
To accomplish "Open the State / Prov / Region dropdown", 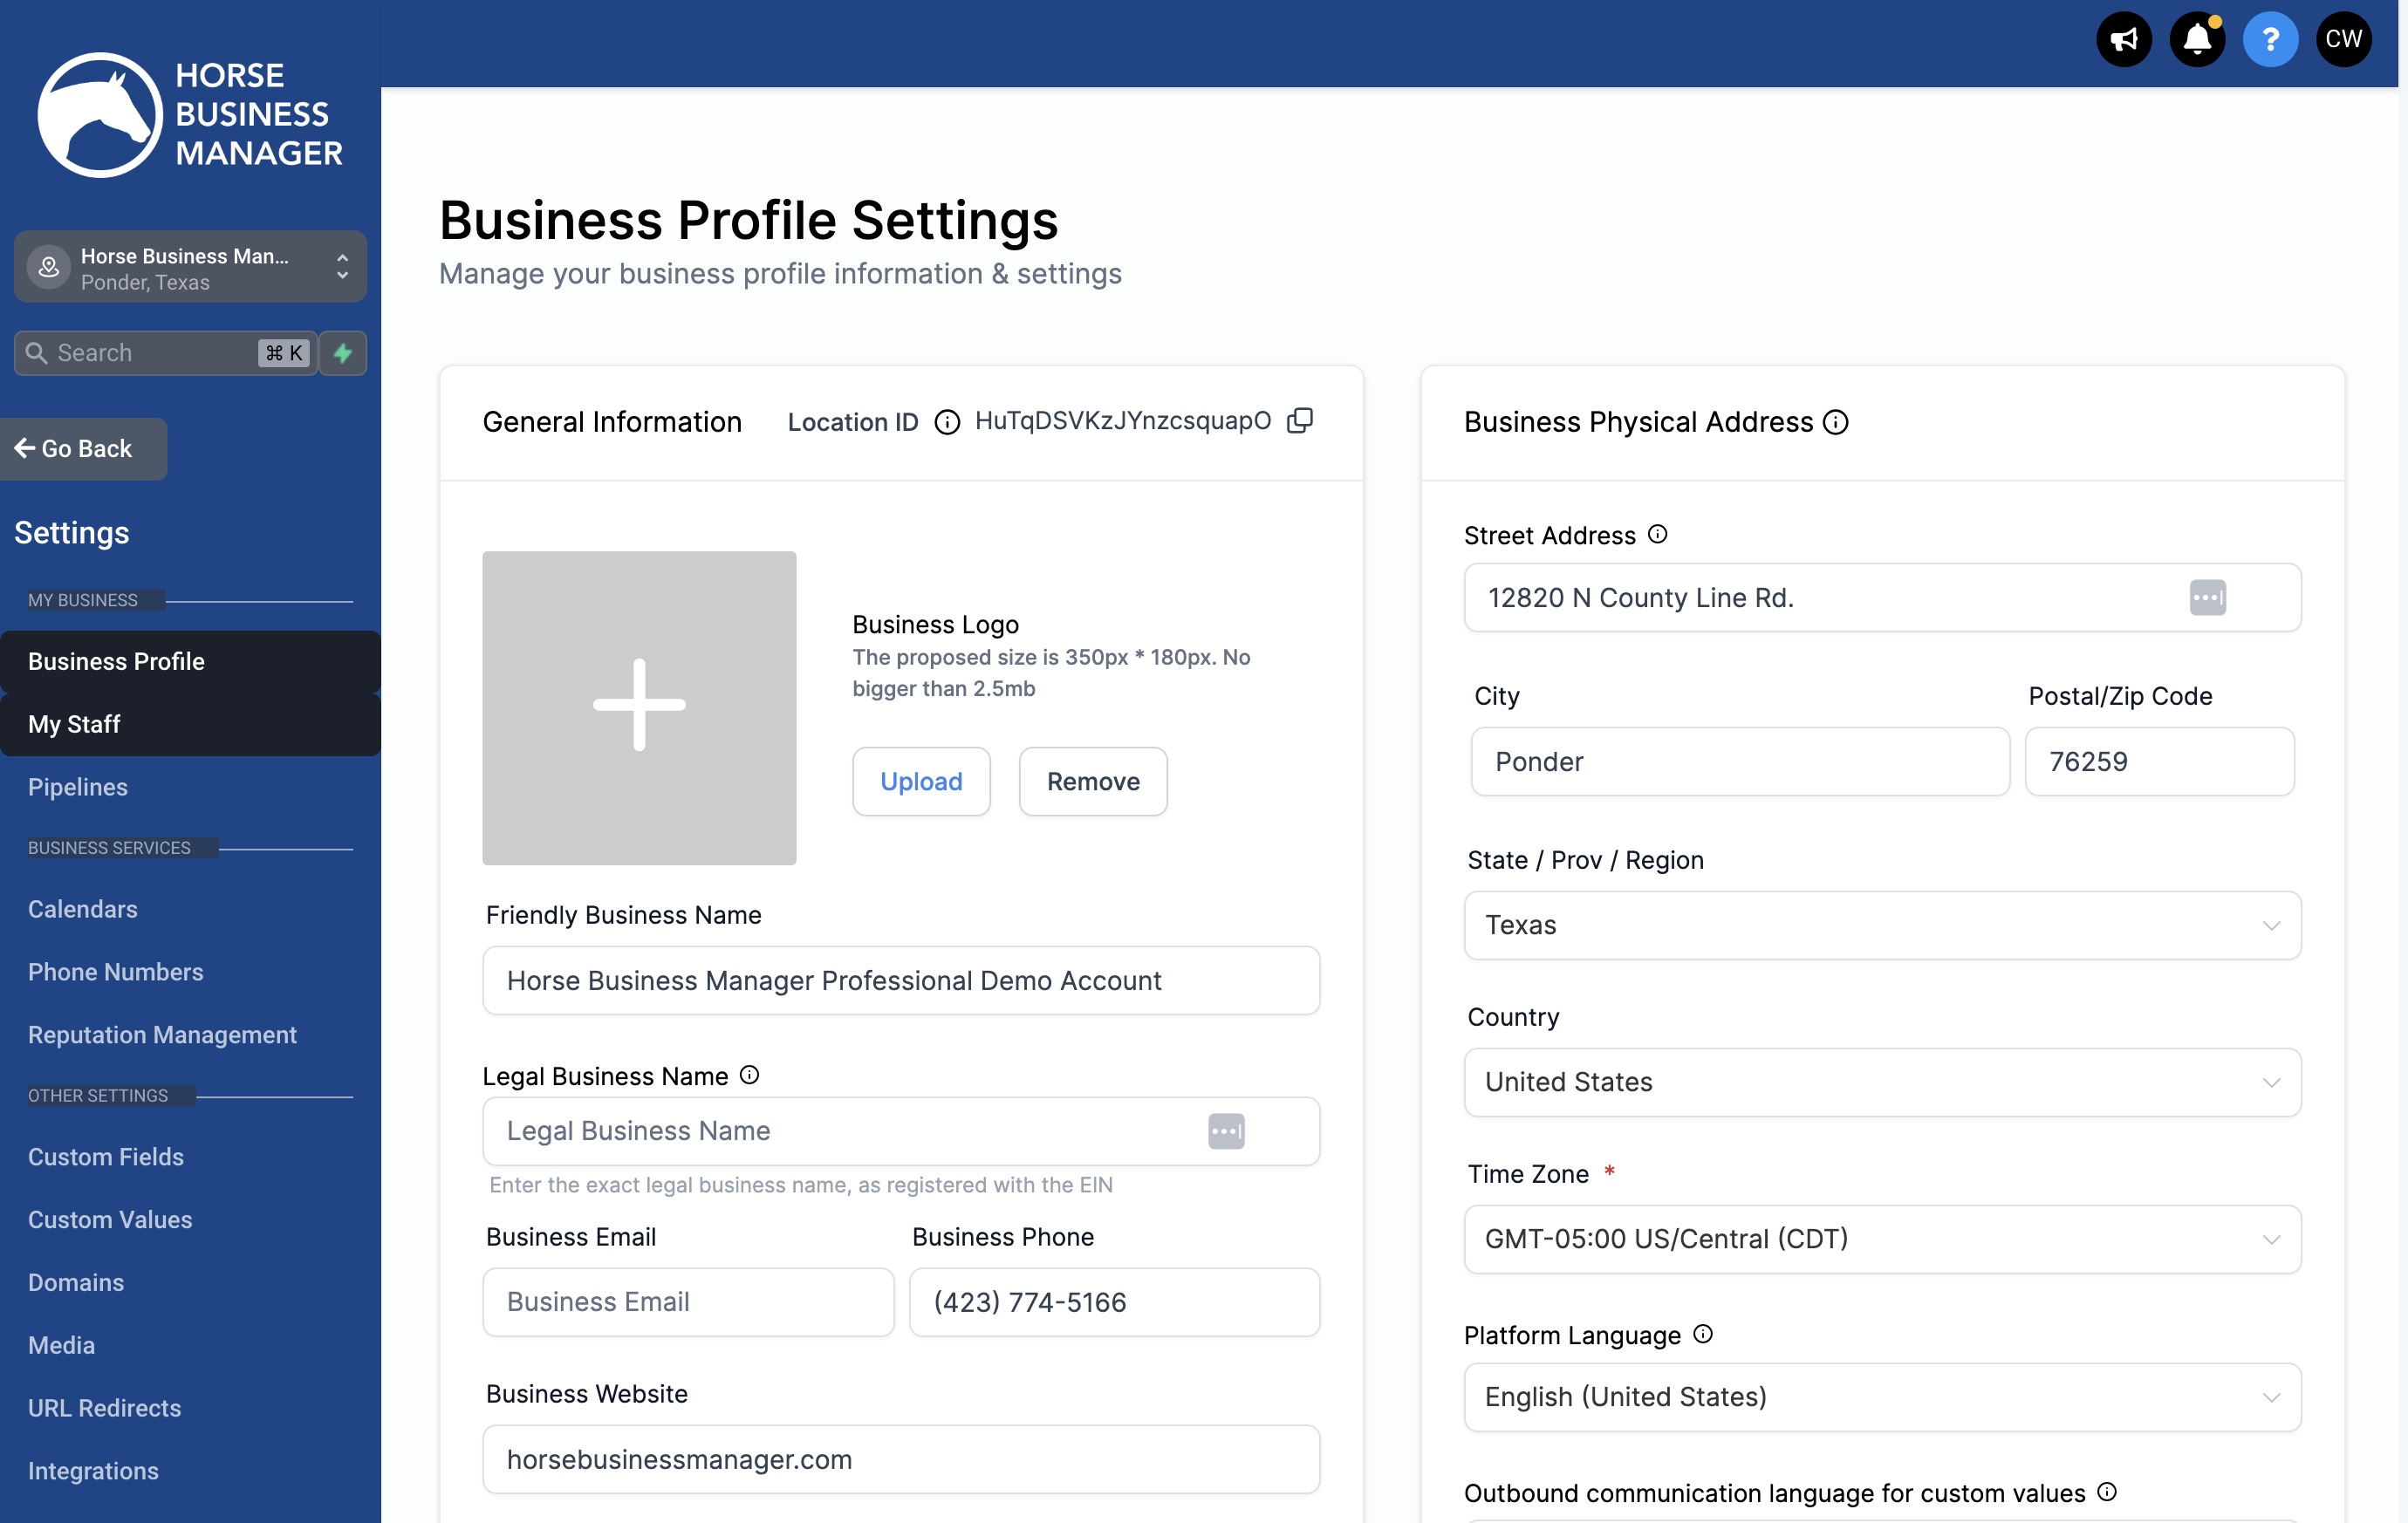I will point(1882,925).
